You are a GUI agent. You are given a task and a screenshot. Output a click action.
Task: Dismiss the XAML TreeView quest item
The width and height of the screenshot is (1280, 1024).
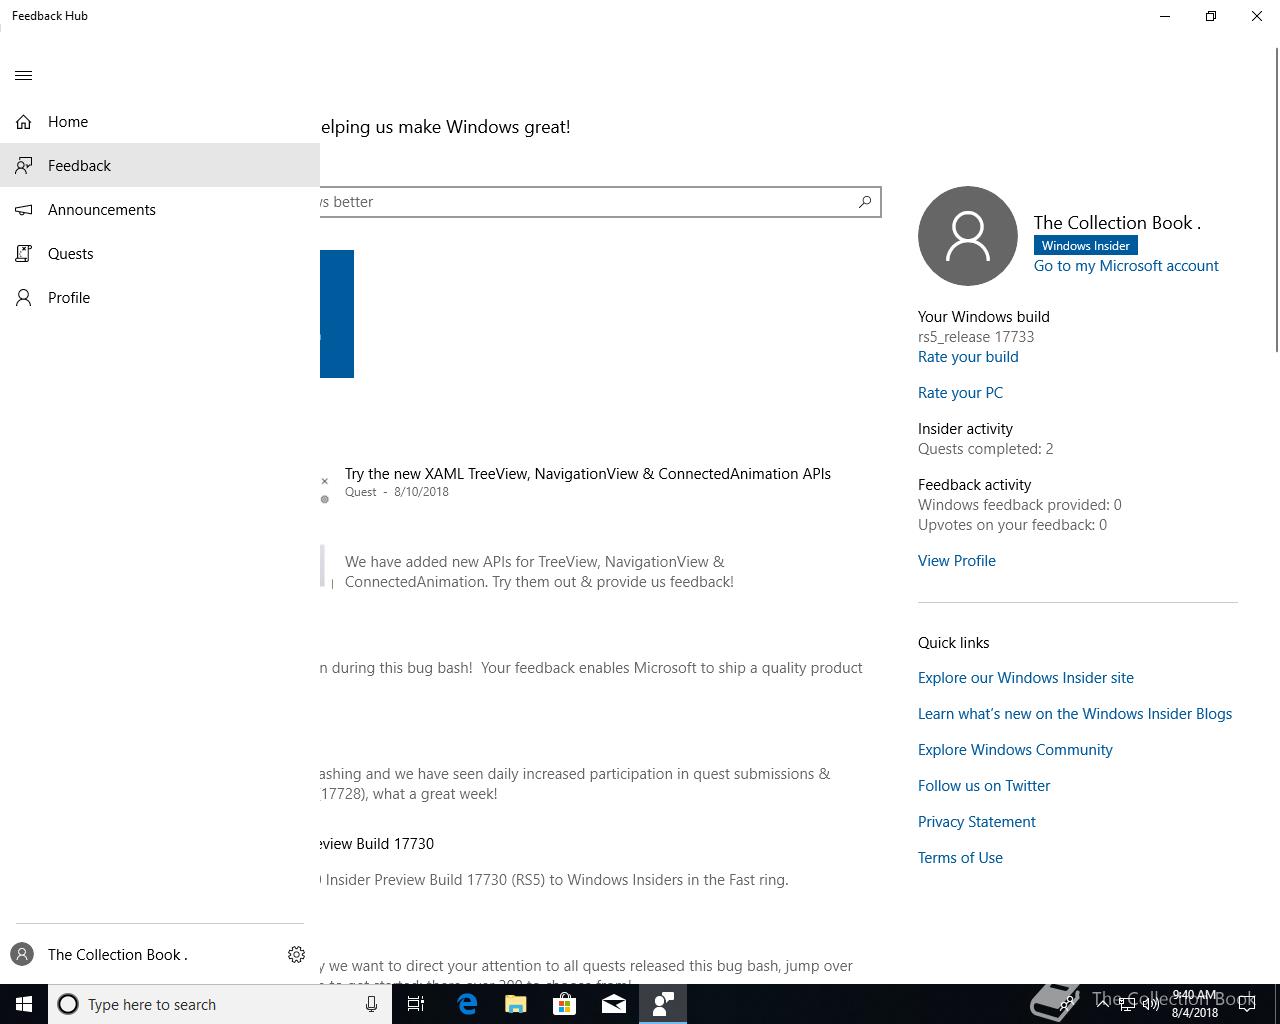point(324,481)
